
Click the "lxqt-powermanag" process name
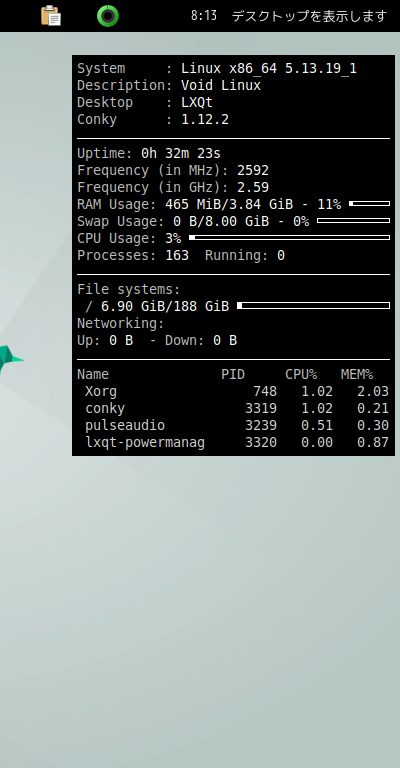point(145,443)
